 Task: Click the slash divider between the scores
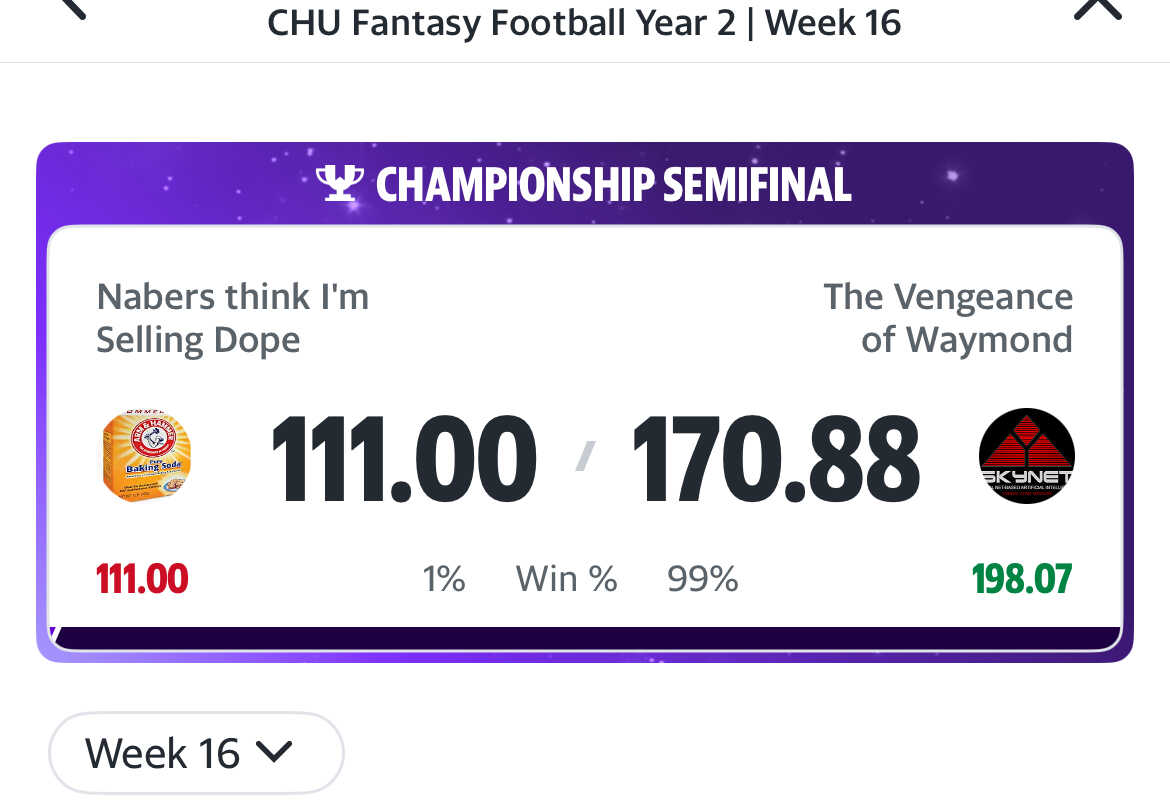pyautogui.click(x=585, y=457)
